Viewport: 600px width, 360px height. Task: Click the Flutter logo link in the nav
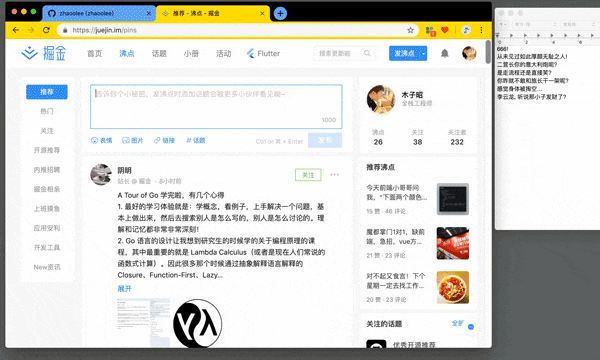pyautogui.click(x=263, y=53)
